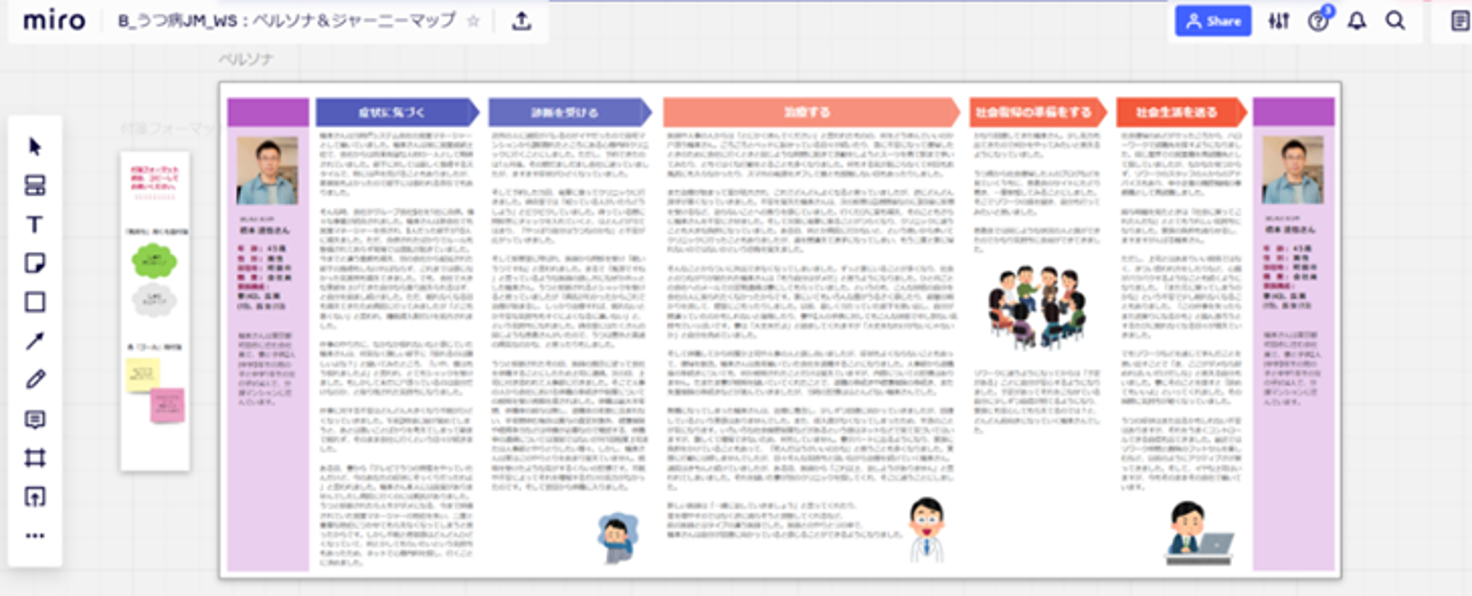Select the Frame tool
Screen dimensions: 1472x596
click(x=35, y=458)
